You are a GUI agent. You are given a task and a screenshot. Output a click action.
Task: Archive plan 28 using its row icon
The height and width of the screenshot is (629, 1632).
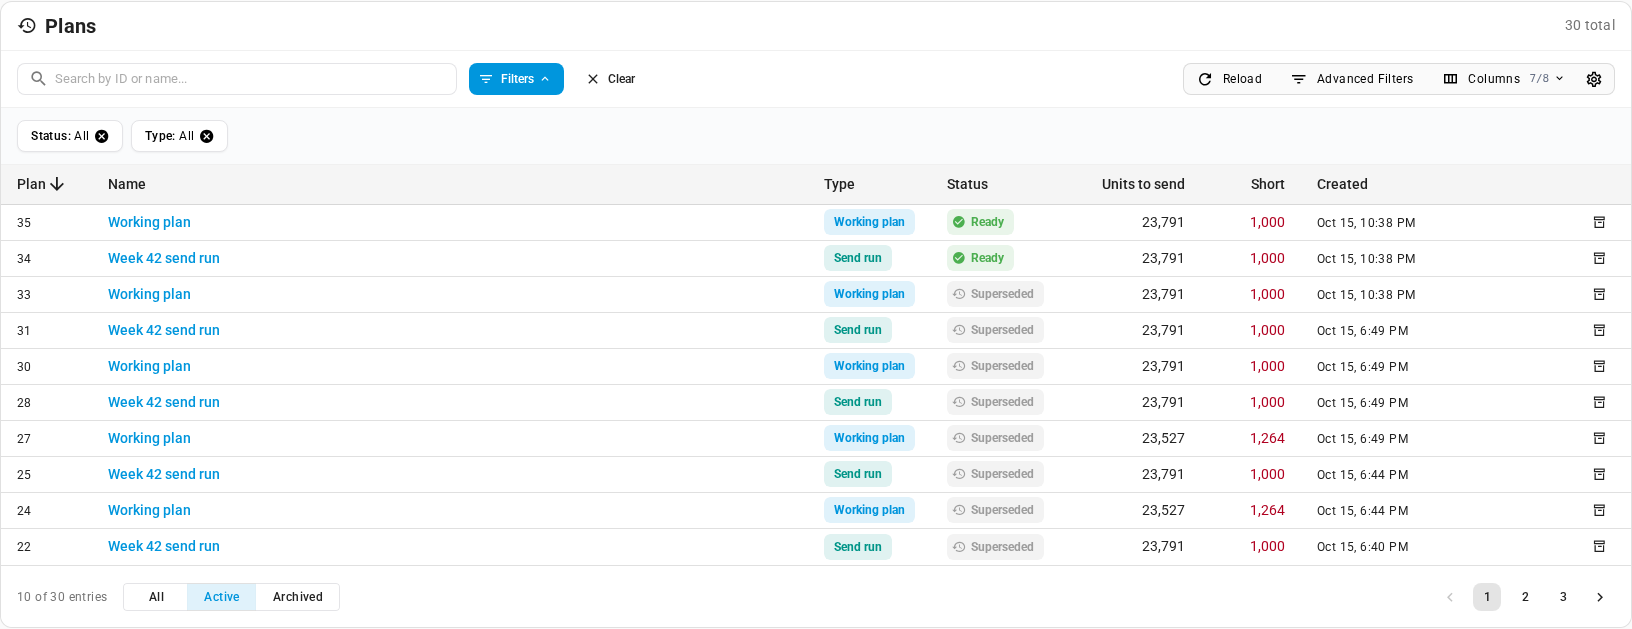click(1599, 402)
